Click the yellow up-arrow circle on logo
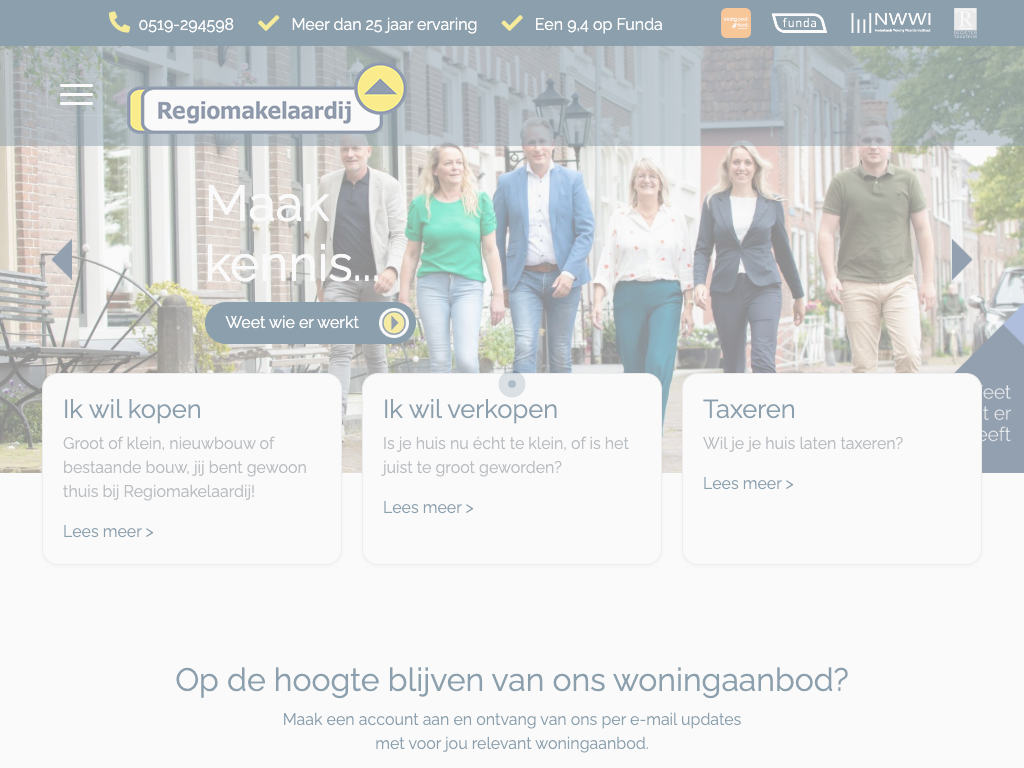This screenshot has width=1024, height=768. (x=380, y=89)
